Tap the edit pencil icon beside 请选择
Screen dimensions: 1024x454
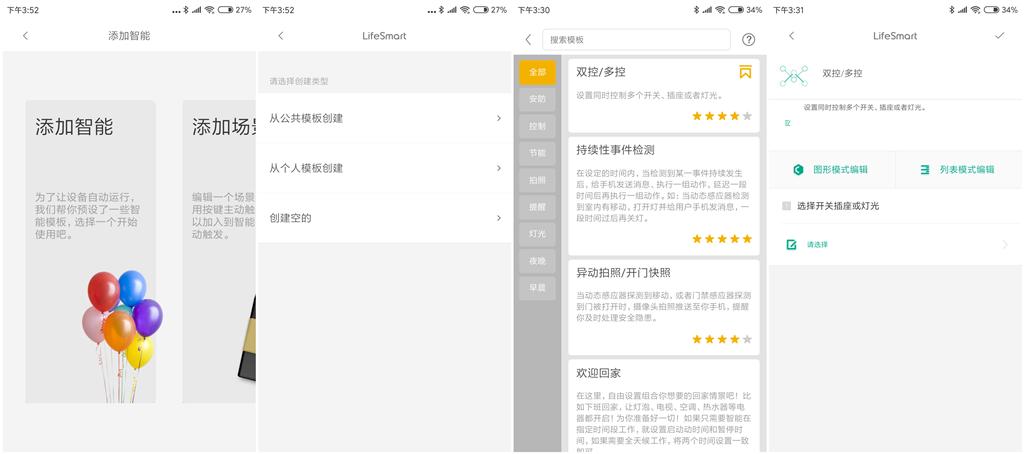coord(792,244)
